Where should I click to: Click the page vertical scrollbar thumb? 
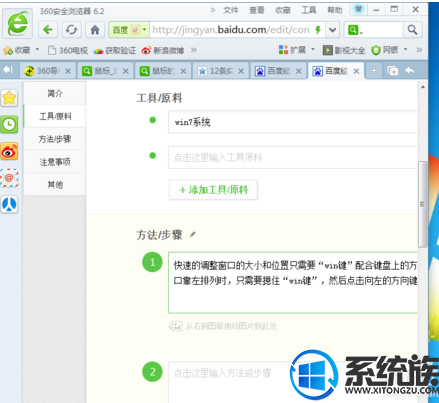click(422, 204)
